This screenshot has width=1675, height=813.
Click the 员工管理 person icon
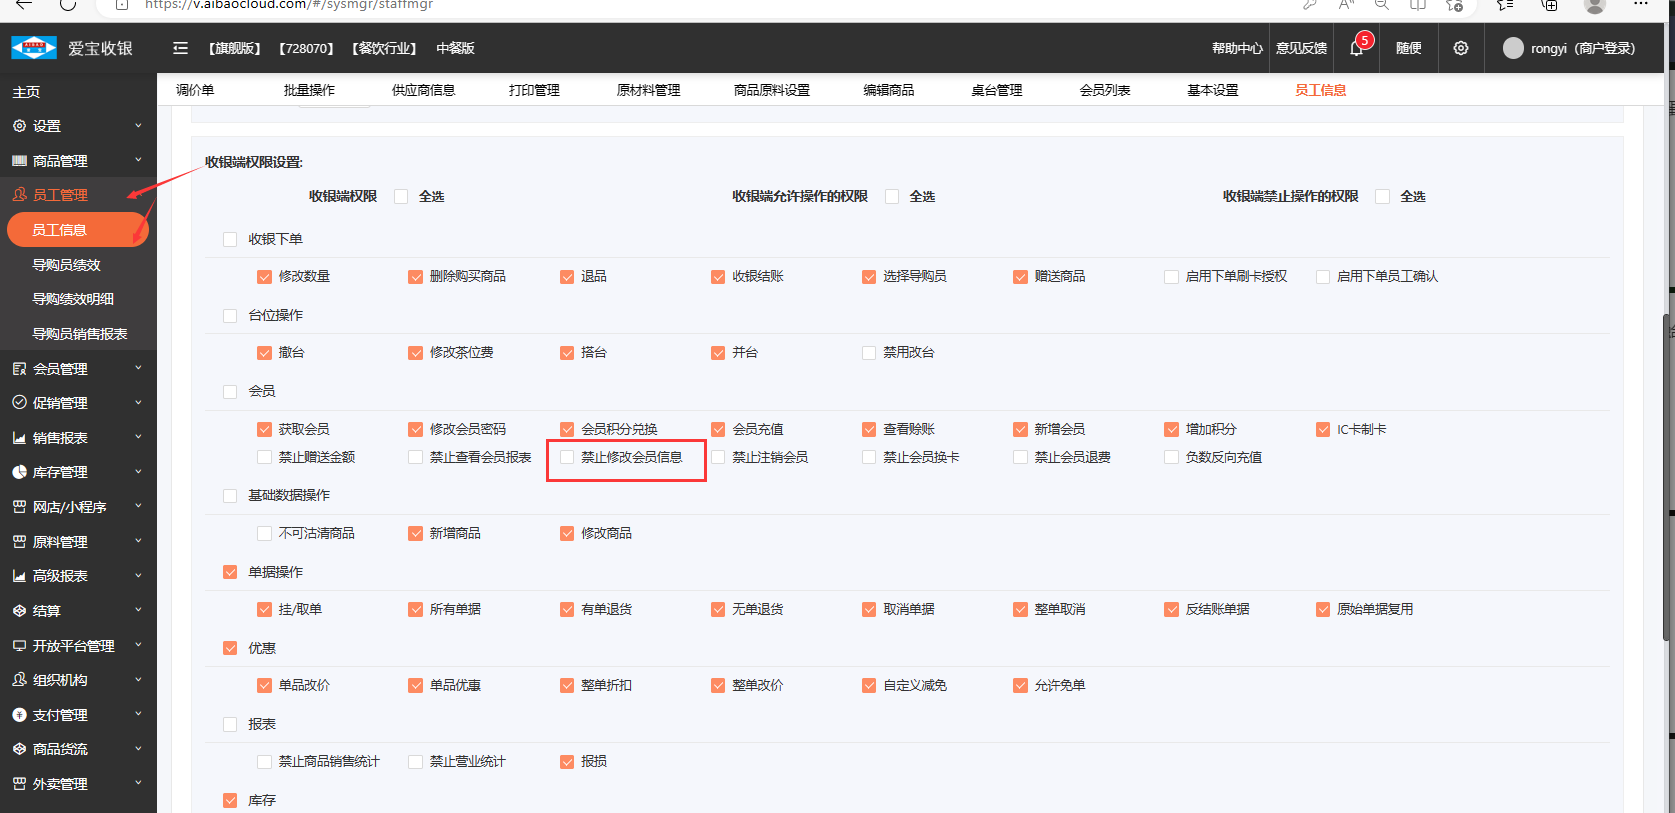pos(19,195)
